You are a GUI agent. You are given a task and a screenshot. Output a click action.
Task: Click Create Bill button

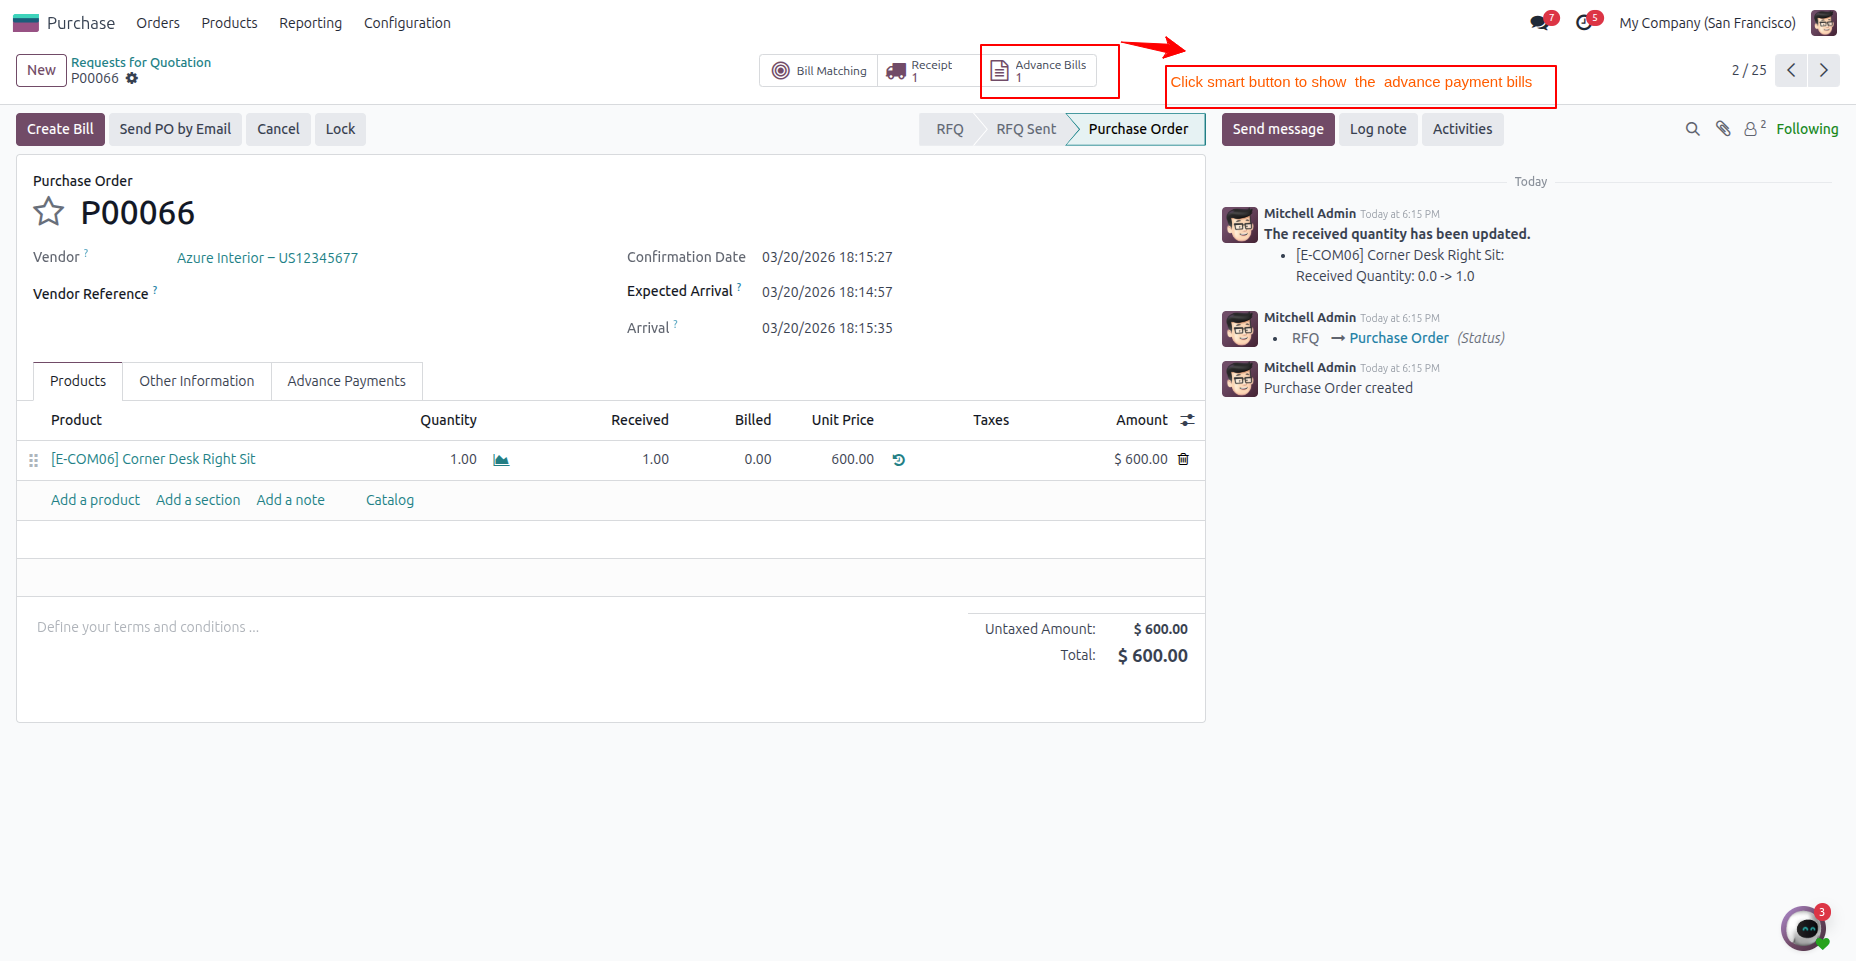60,129
